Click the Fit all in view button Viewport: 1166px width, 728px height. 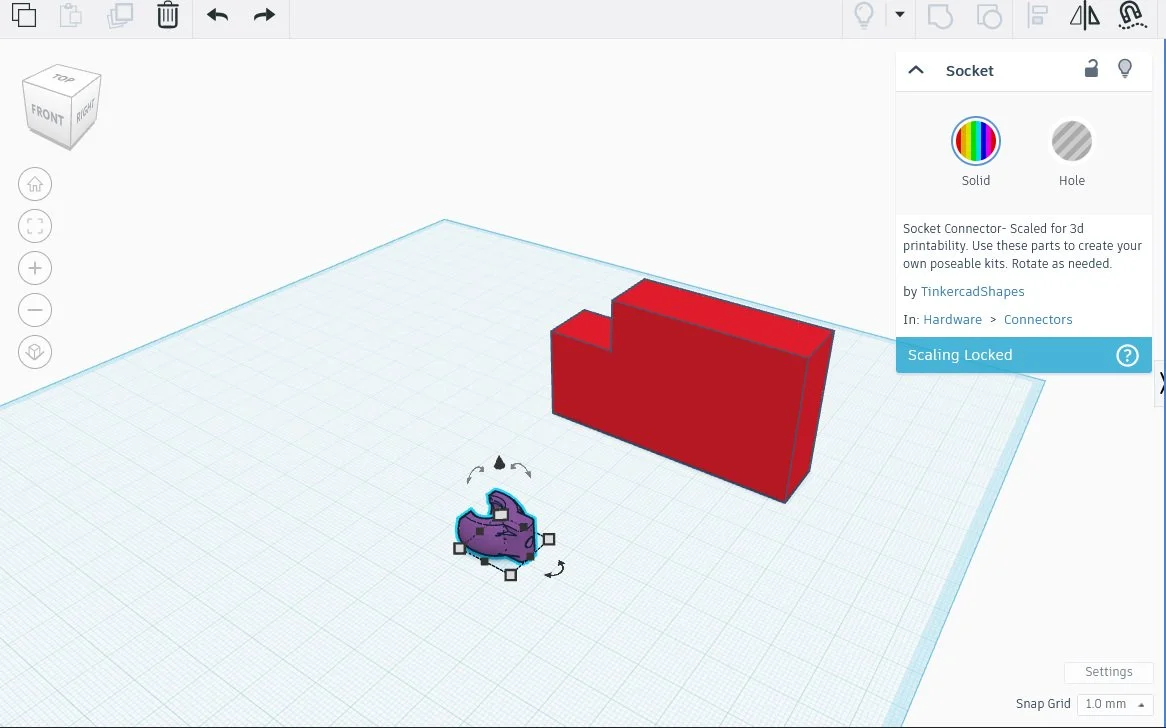(x=35, y=226)
